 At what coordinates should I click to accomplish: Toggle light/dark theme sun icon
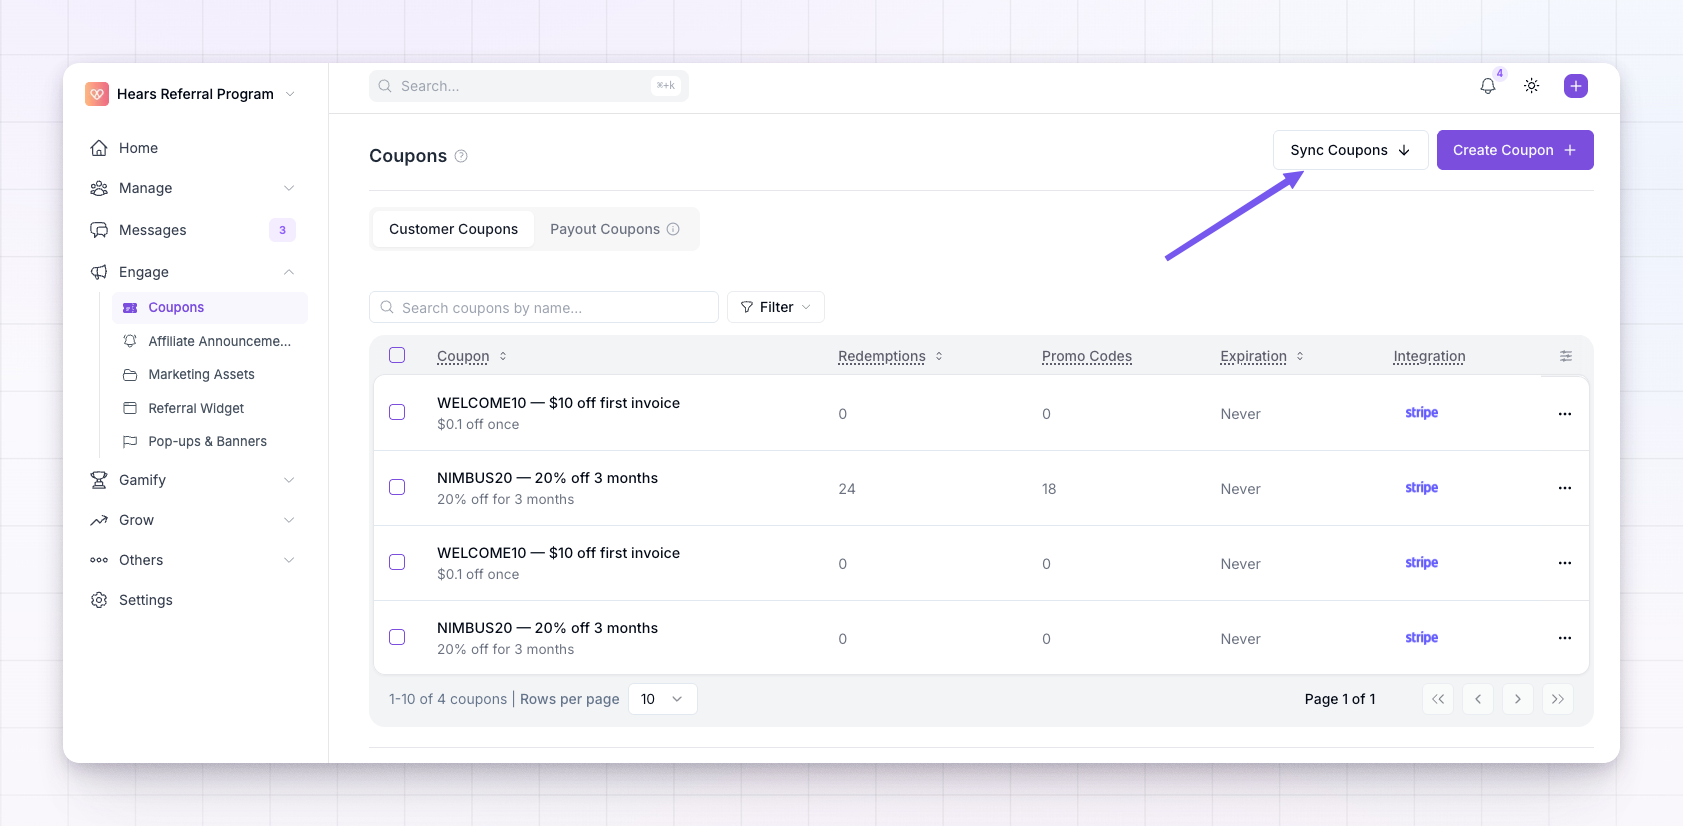pyautogui.click(x=1531, y=86)
